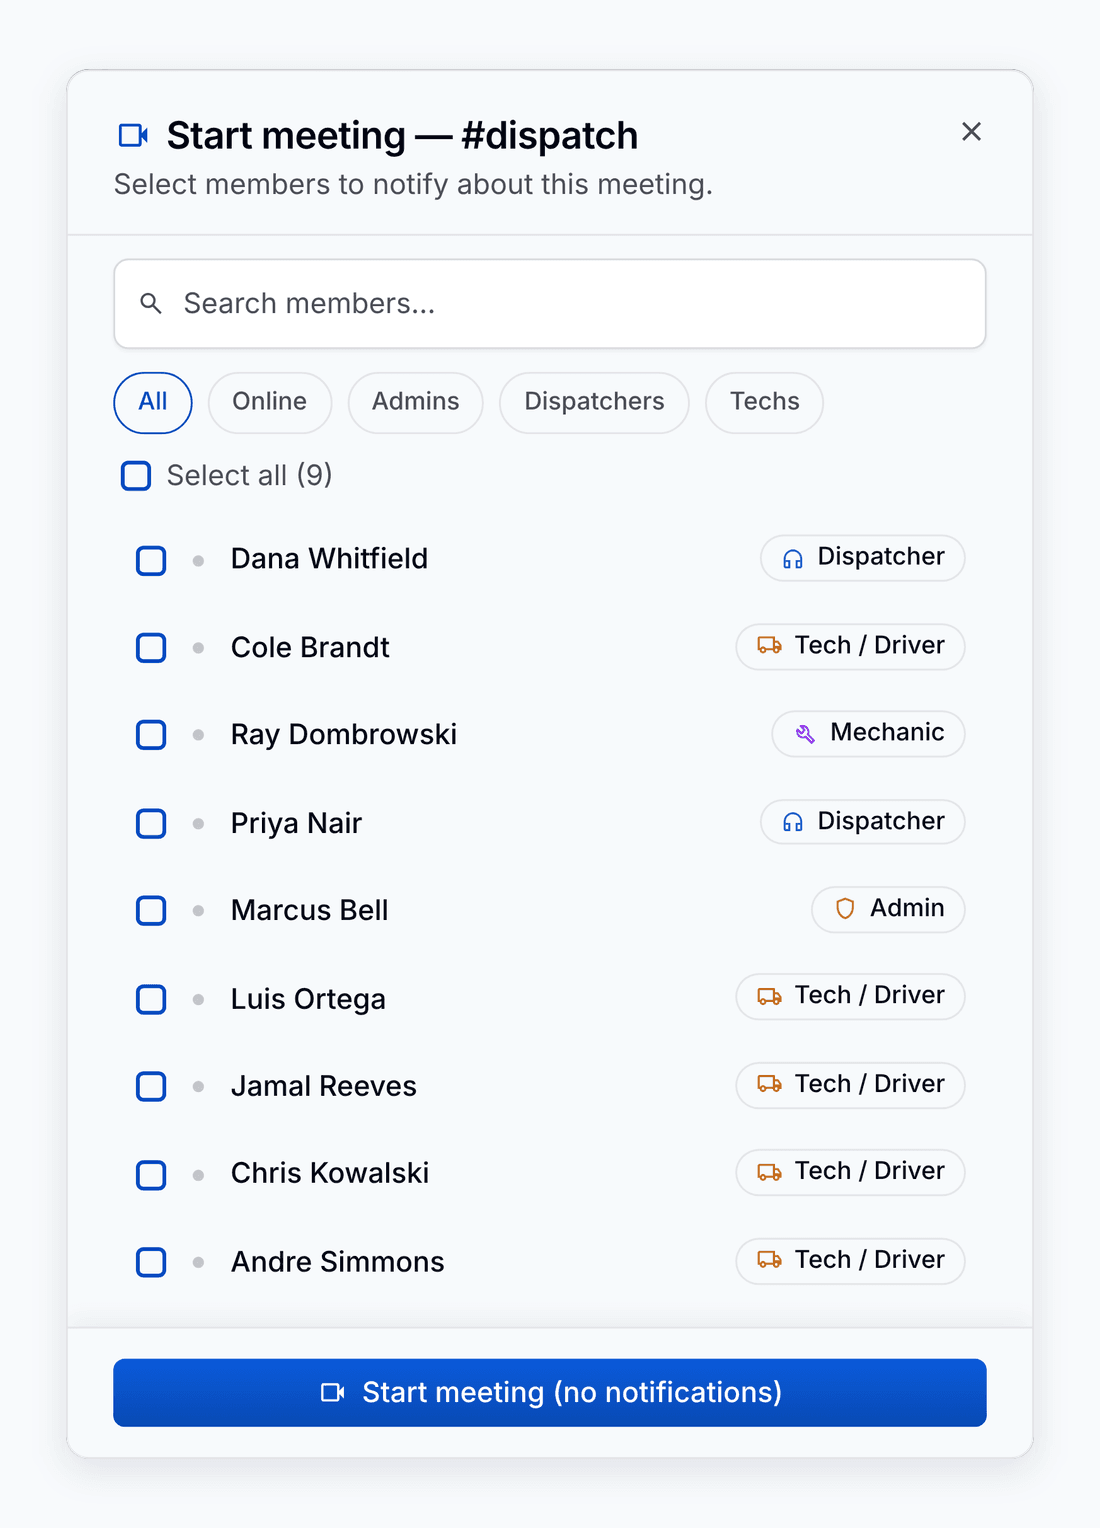Image resolution: width=1100 pixels, height=1528 pixels.
Task: Click the Start meeting — #dispatch heading
Action: tap(402, 136)
